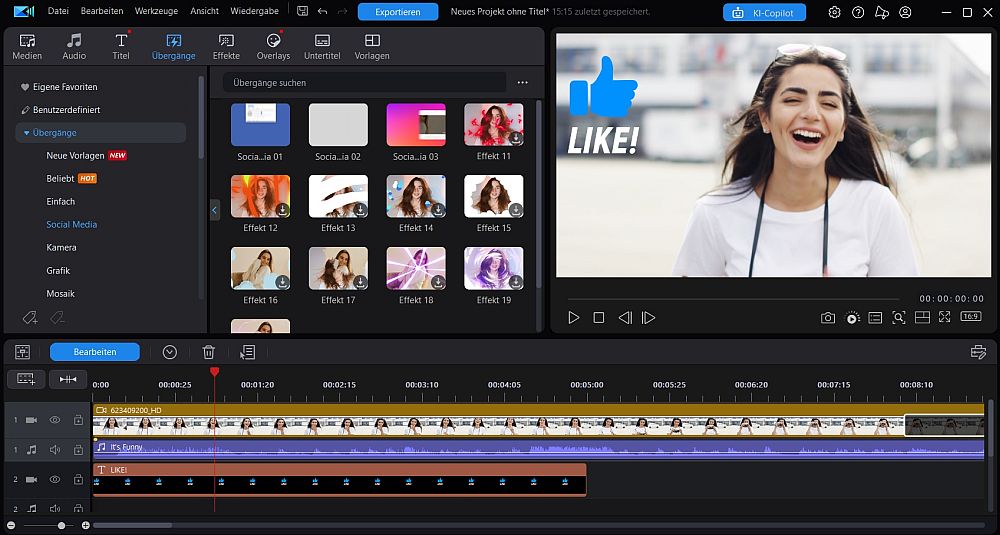Open the timeline more tools dropdown
Image resolution: width=1000 pixels, height=535 pixels.
(169, 352)
